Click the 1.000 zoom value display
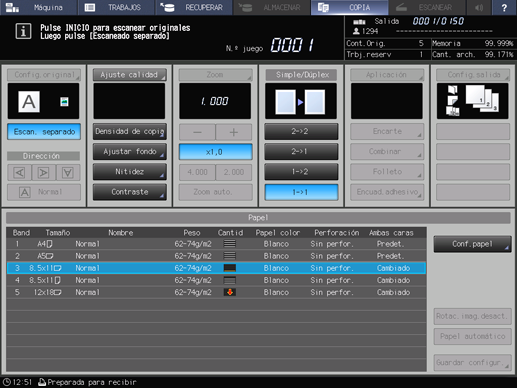The width and height of the screenshot is (517, 388). point(215,101)
